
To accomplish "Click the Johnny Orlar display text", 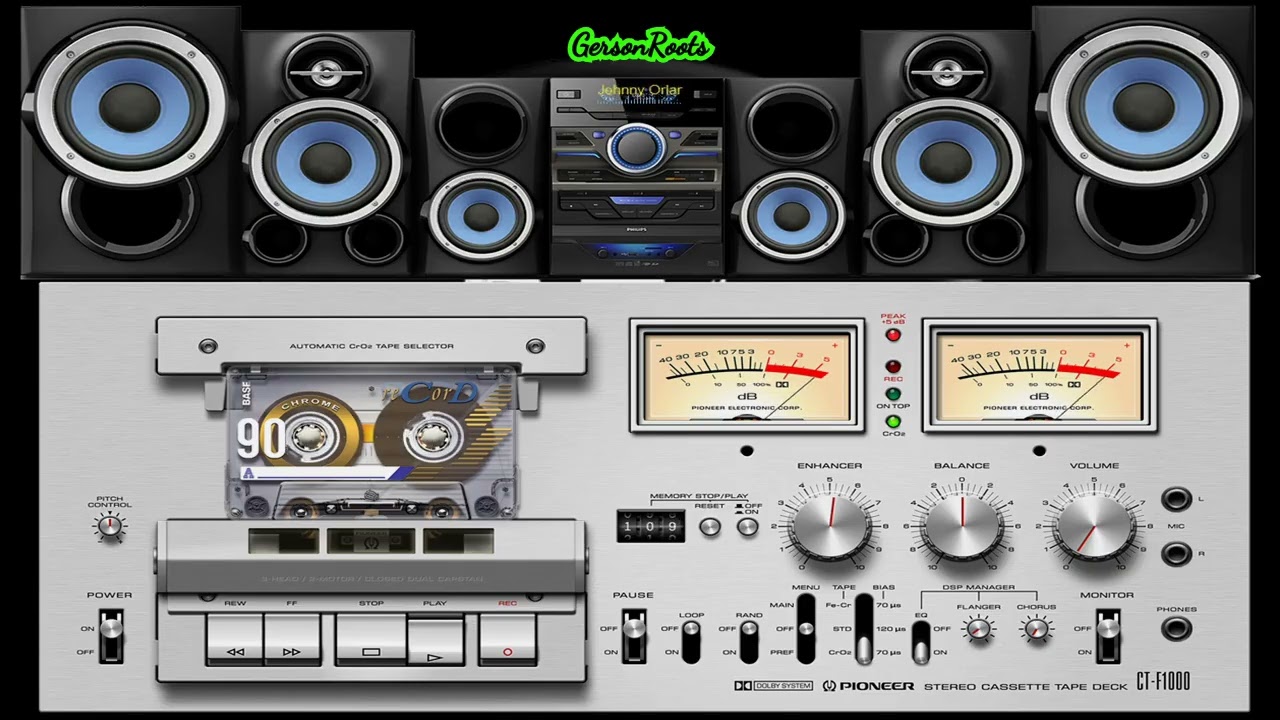I will click(x=640, y=90).
